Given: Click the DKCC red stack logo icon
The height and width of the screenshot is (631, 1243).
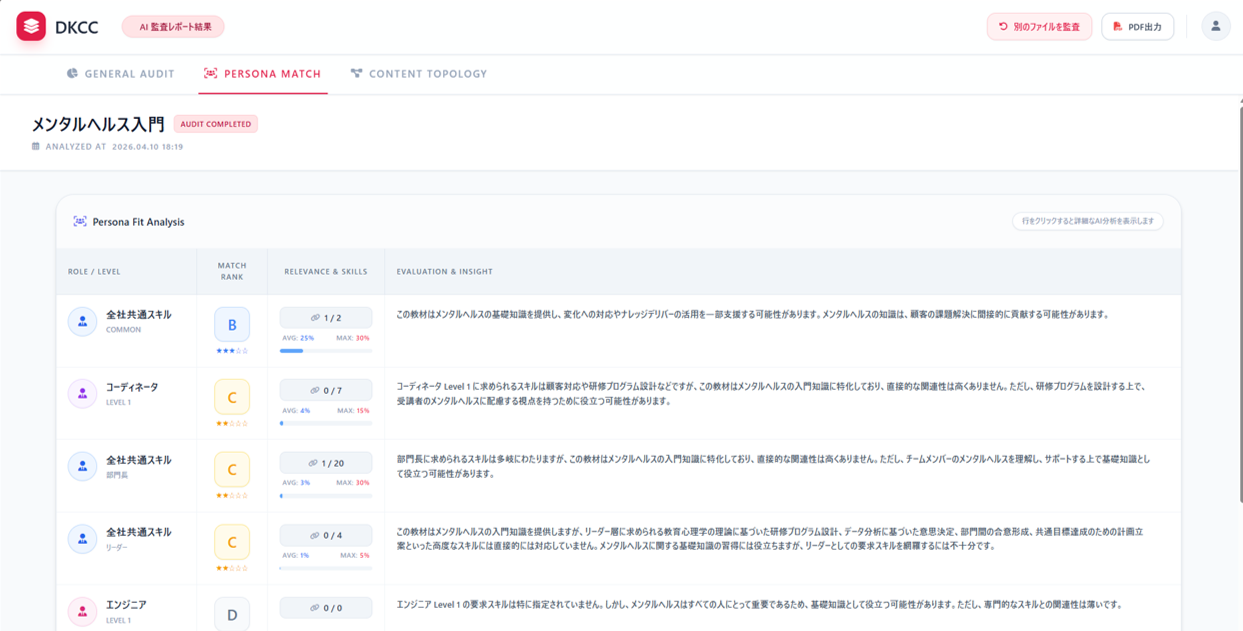Looking at the screenshot, I should [31, 26].
